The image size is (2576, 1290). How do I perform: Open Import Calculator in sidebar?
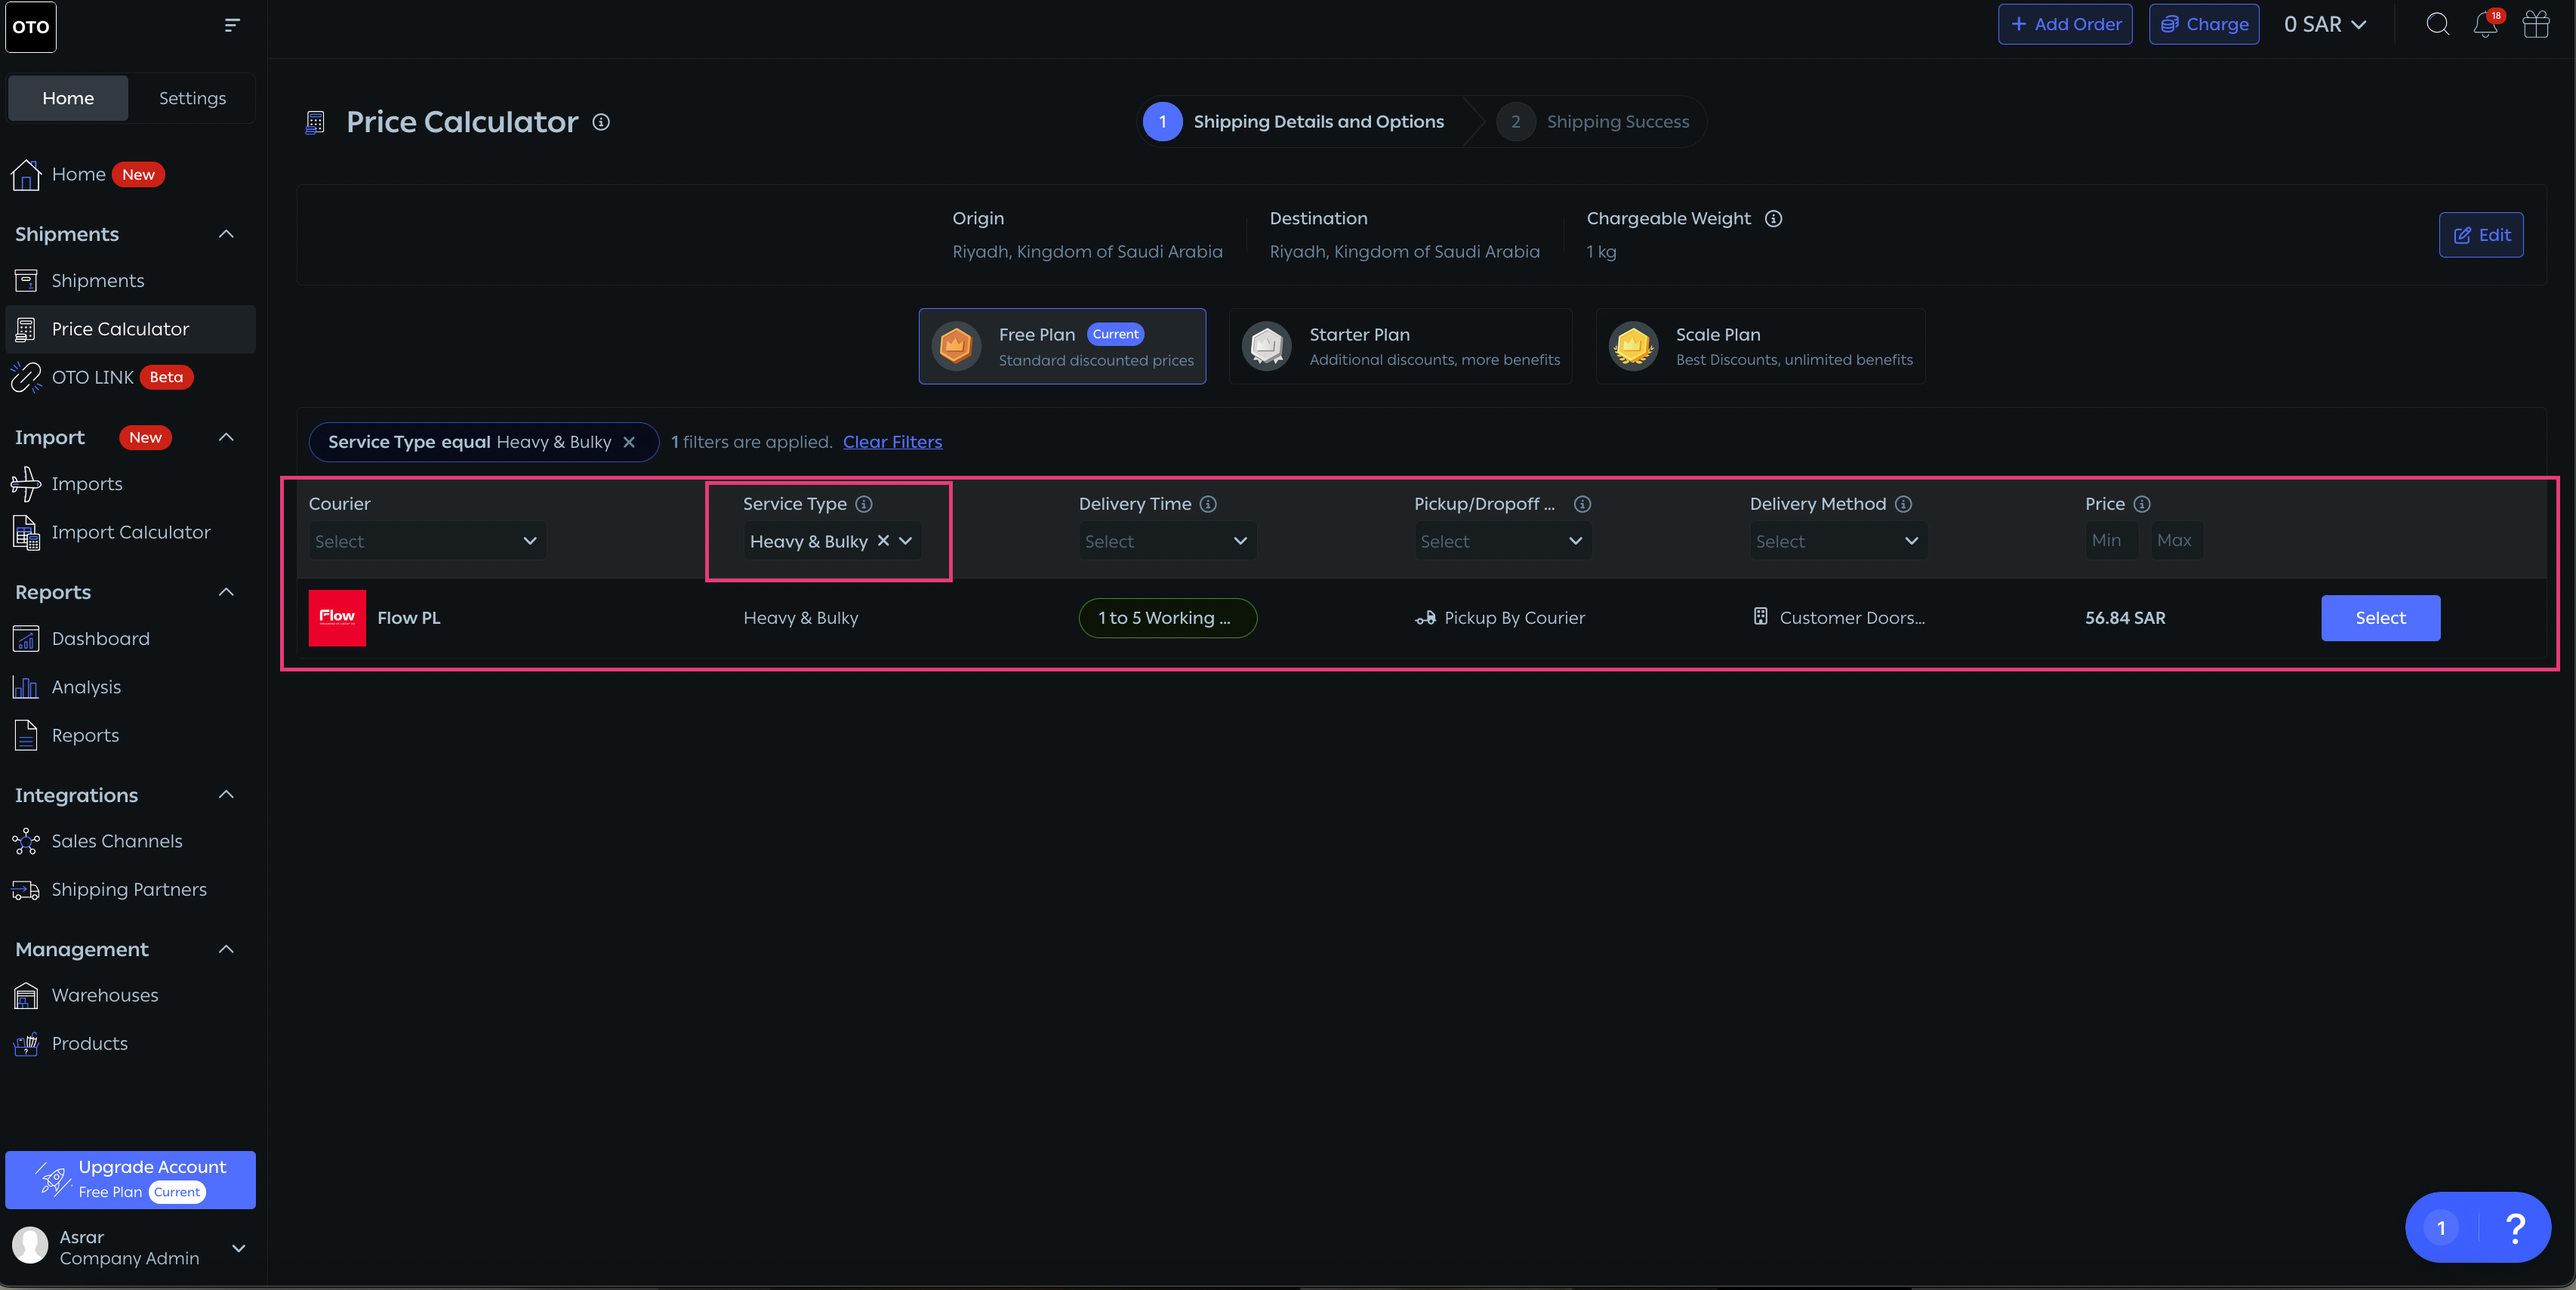[x=131, y=532]
